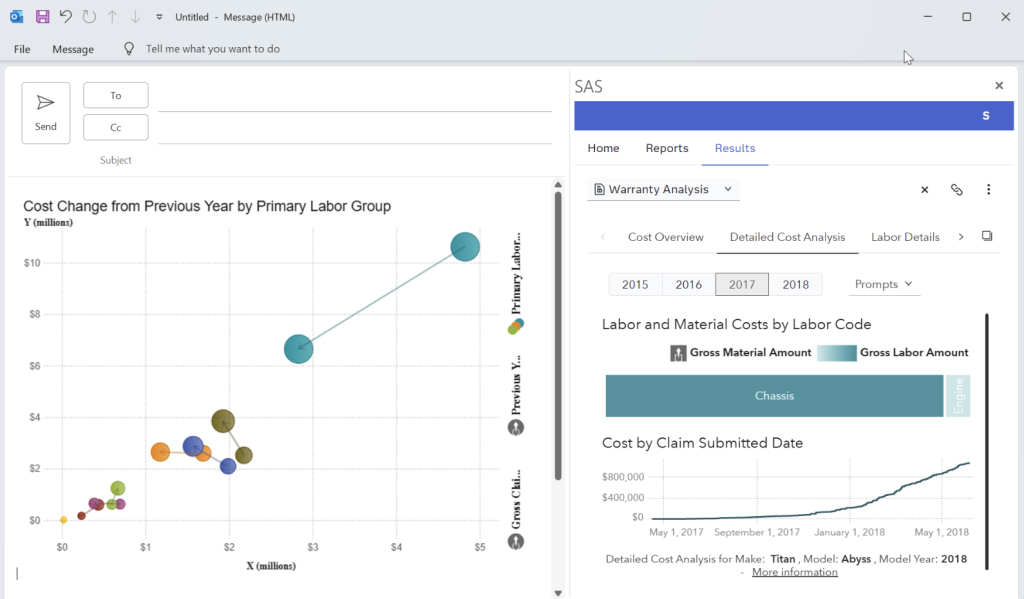Click the Tell me search field
1024x599 pixels.
(212, 49)
